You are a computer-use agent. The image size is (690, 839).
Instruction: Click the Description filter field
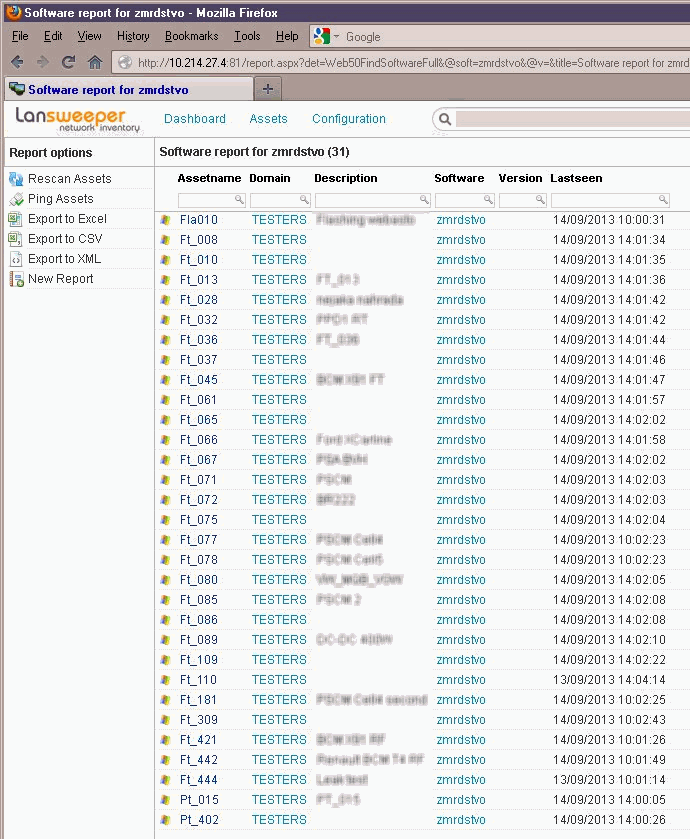(367, 200)
